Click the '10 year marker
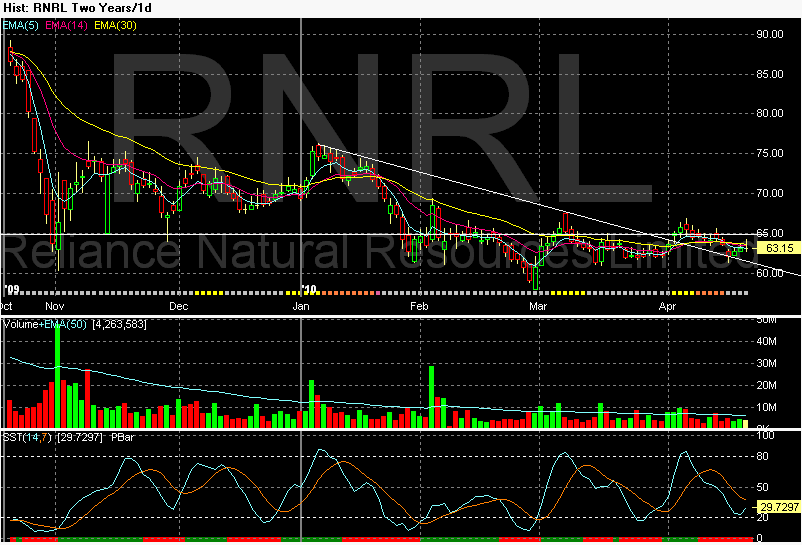This screenshot has height=545, width=802. [309, 289]
